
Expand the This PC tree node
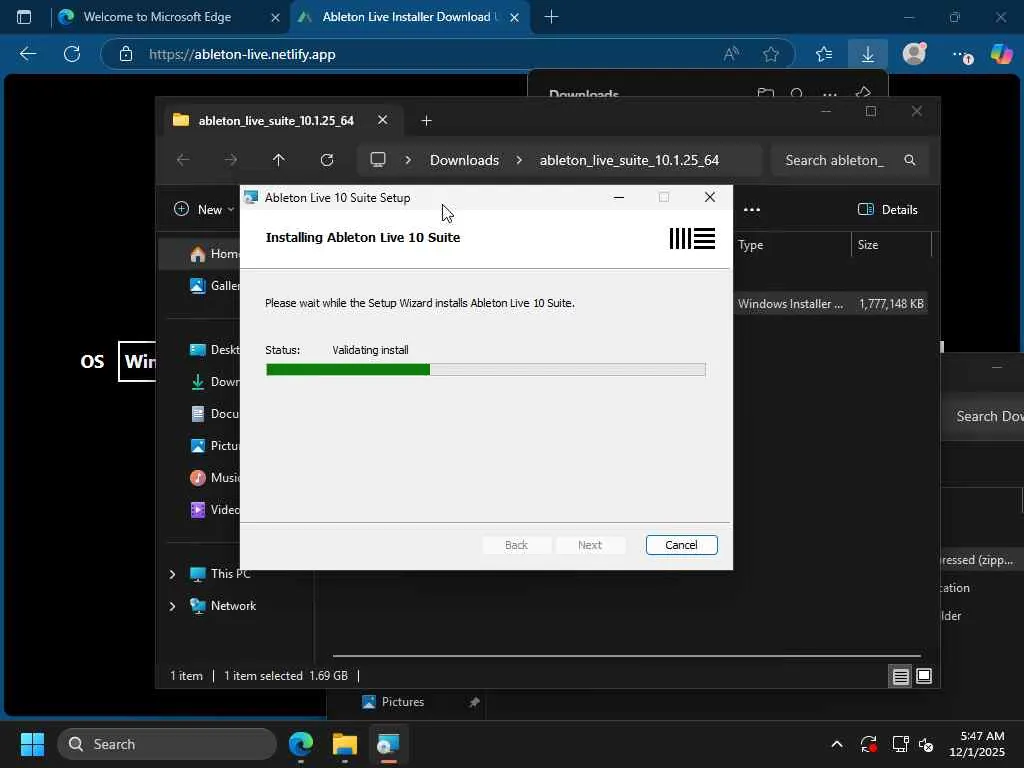coord(172,574)
